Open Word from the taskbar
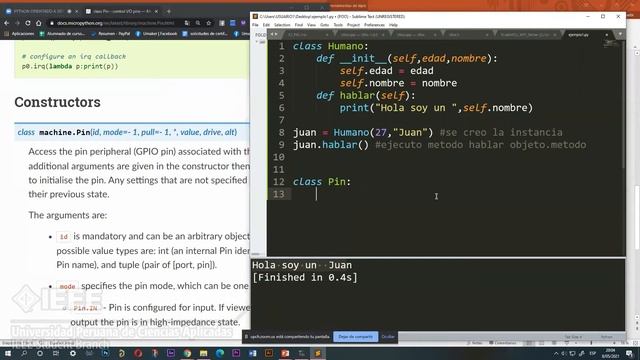This screenshot has width=640, height=360. pyautogui.click(x=252, y=353)
